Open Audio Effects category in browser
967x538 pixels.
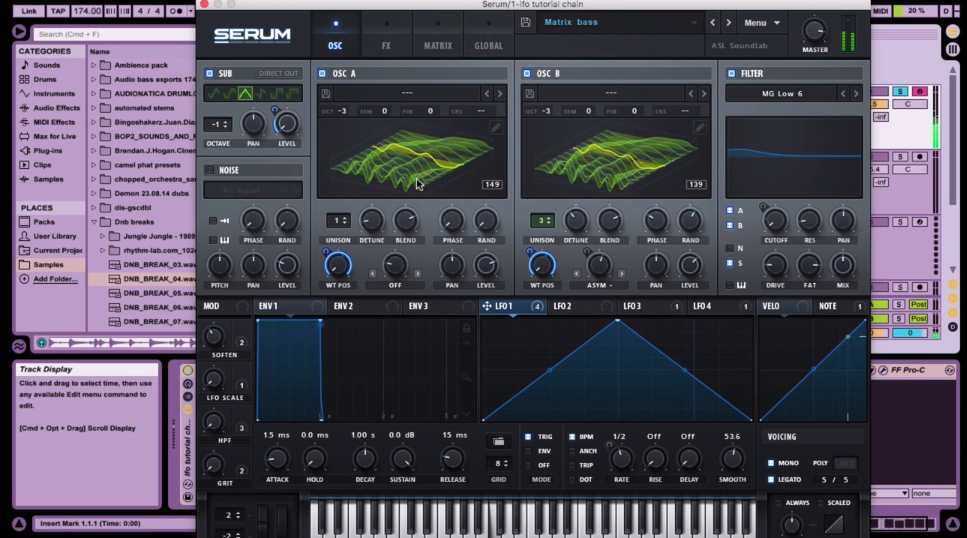click(56, 107)
